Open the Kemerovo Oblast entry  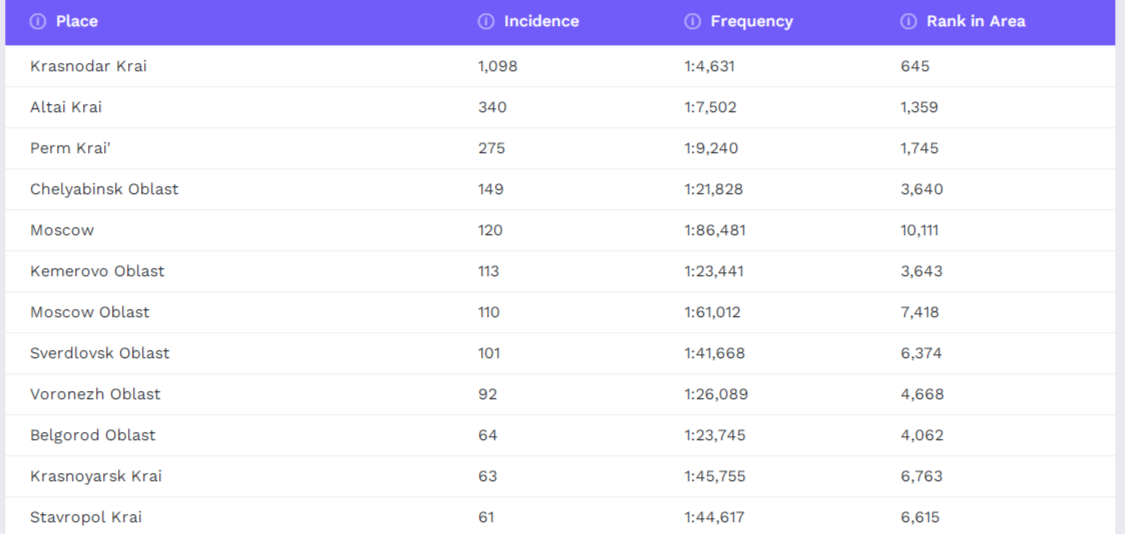point(97,271)
